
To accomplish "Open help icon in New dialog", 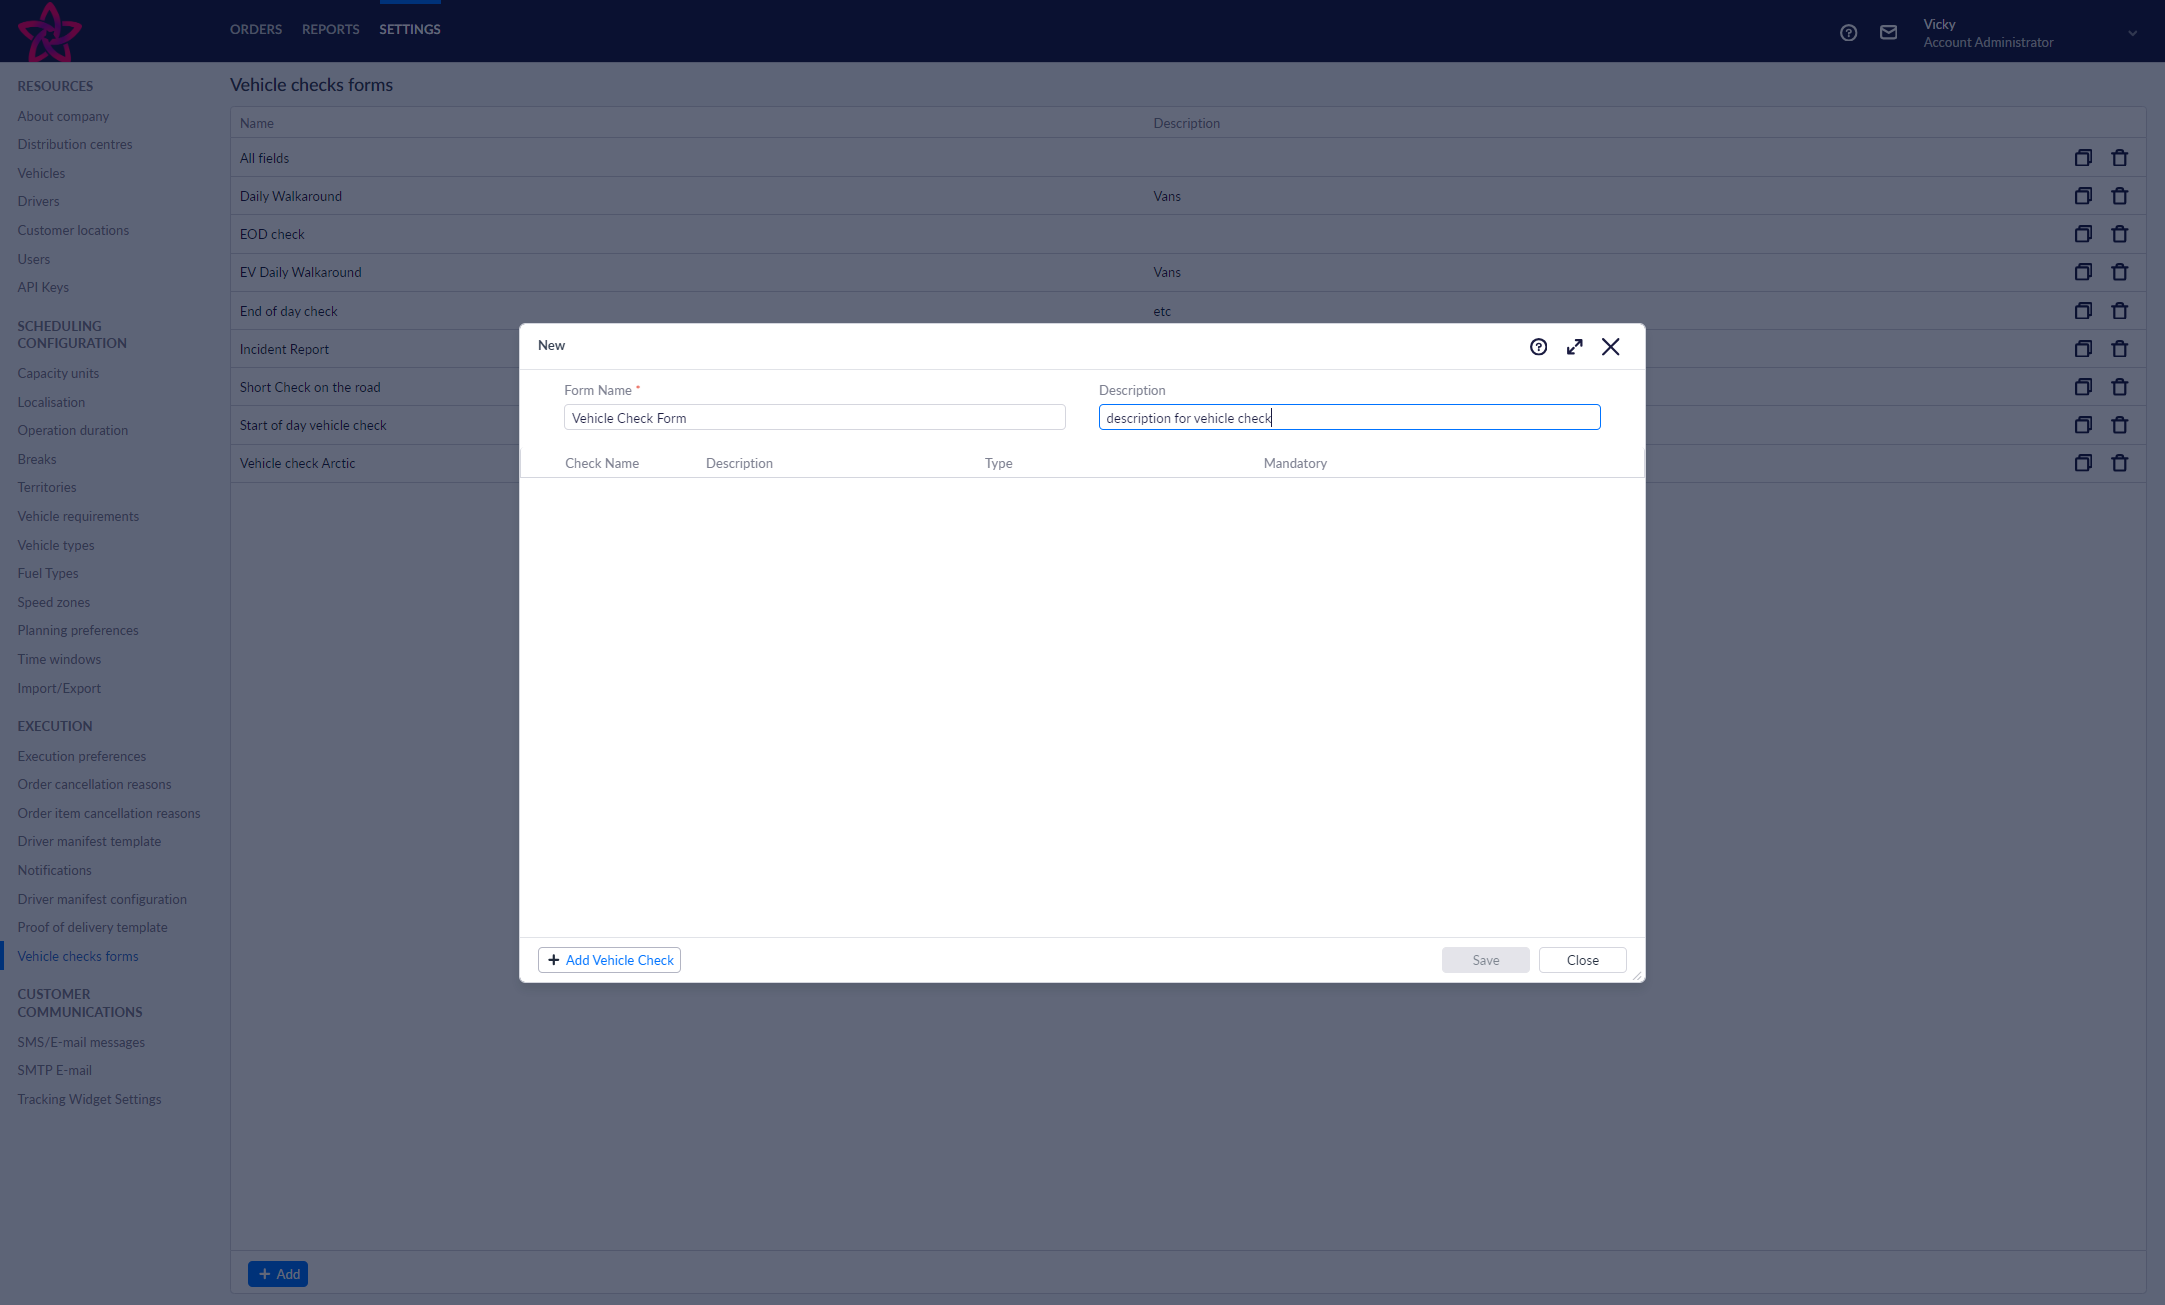I will pyautogui.click(x=1538, y=347).
